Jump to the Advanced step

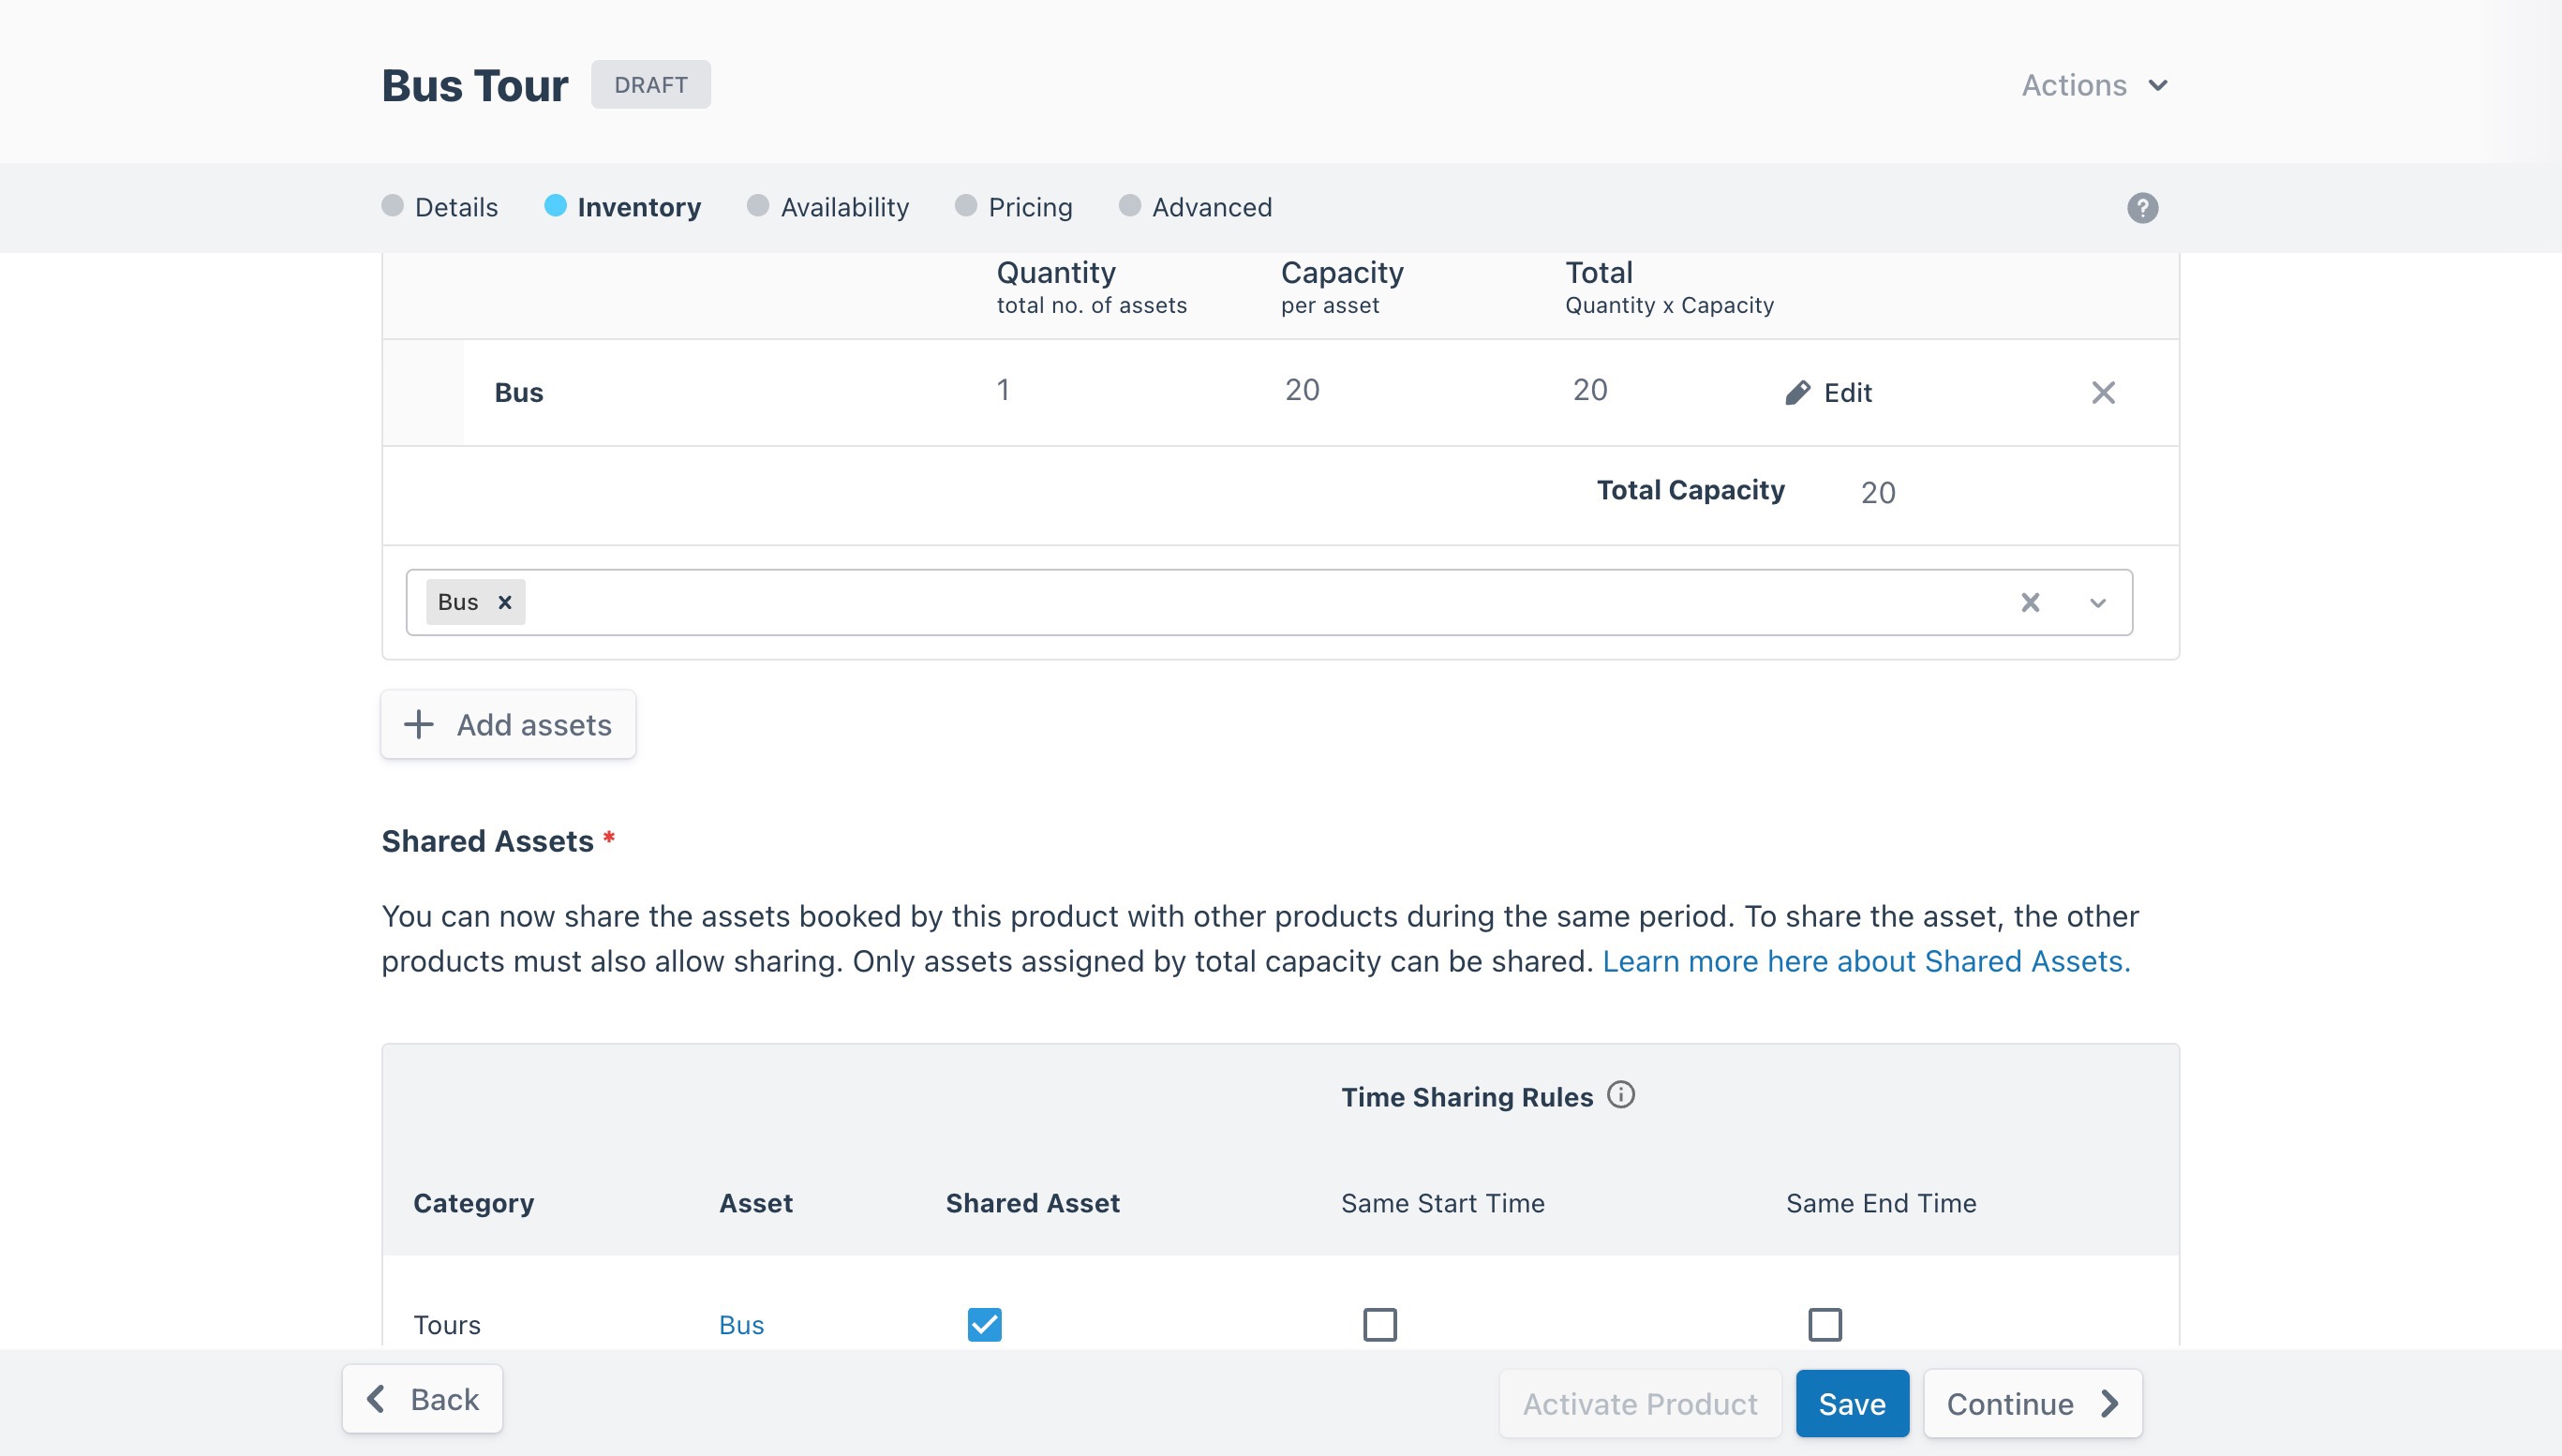tap(1196, 207)
